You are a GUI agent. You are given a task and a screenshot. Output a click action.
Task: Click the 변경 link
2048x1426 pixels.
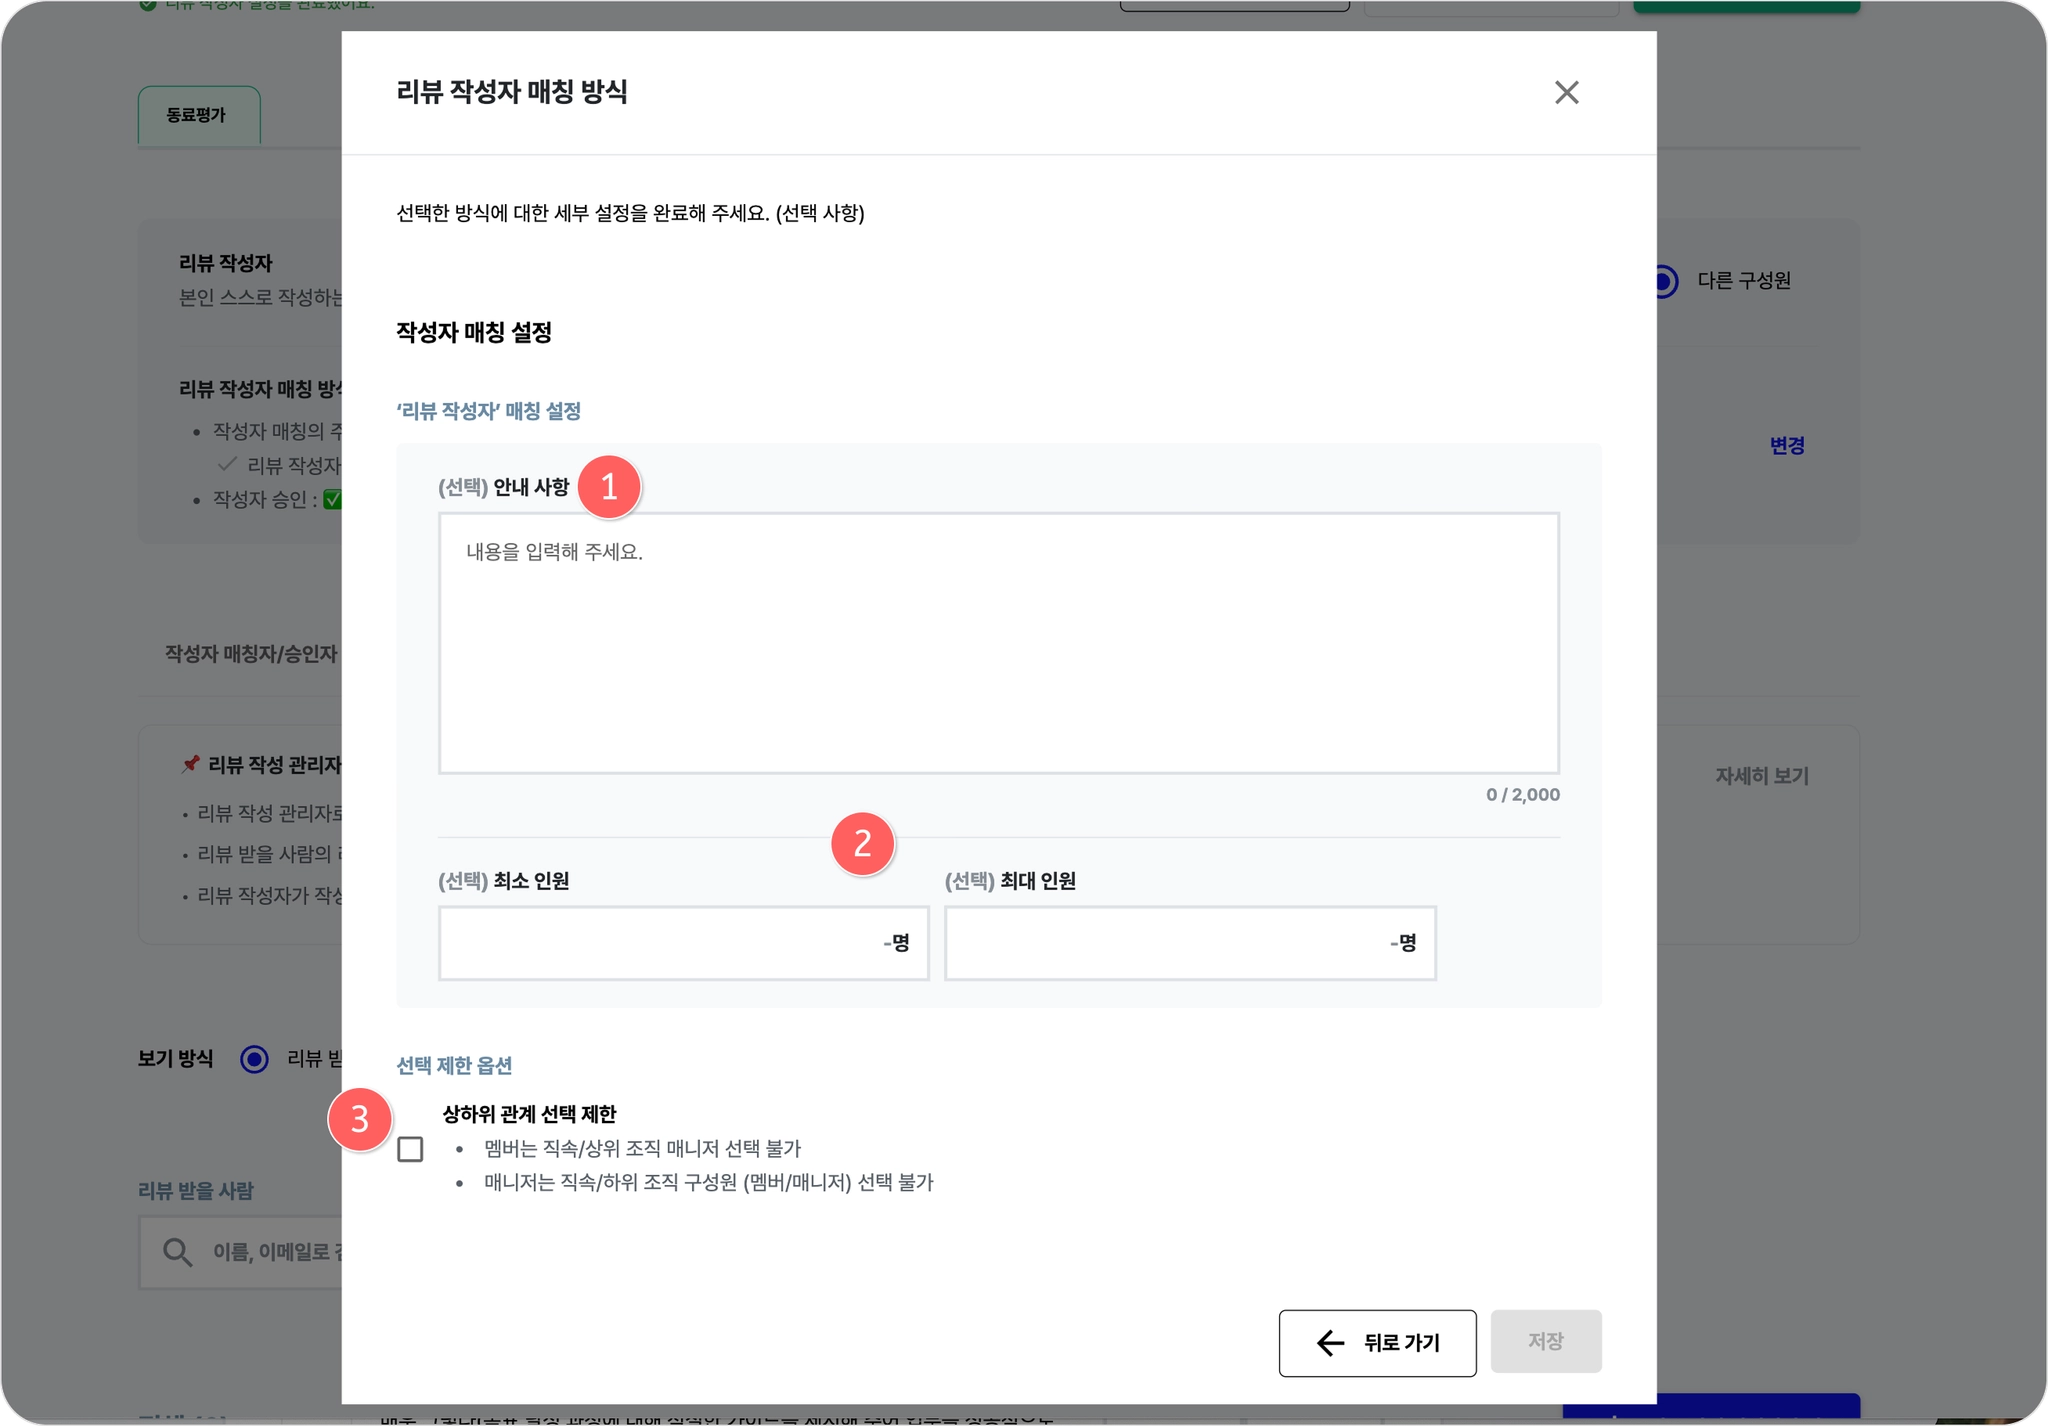pyautogui.click(x=1786, y=446)
